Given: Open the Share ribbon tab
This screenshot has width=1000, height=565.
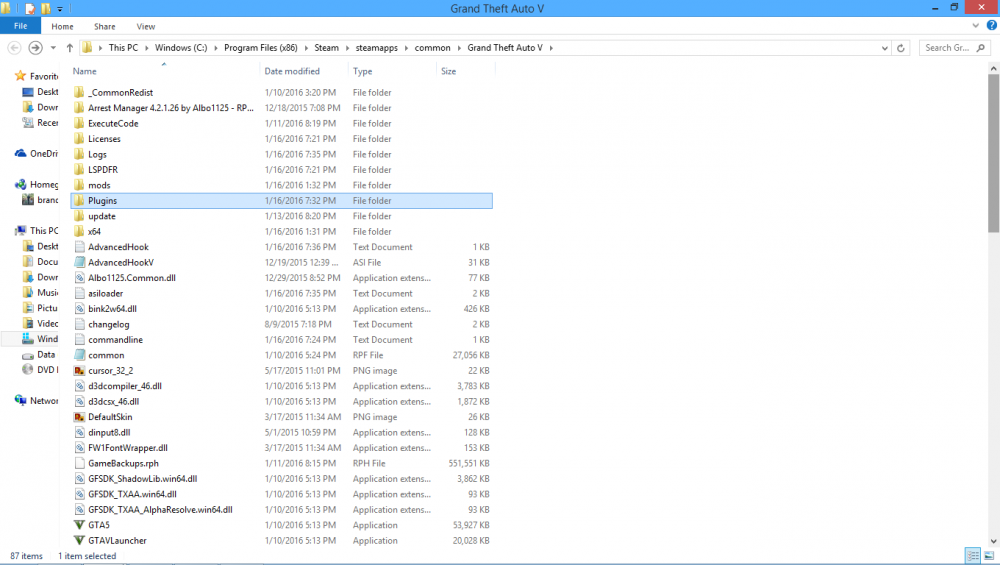Looking at the screenshot, I should click(105, 27).
